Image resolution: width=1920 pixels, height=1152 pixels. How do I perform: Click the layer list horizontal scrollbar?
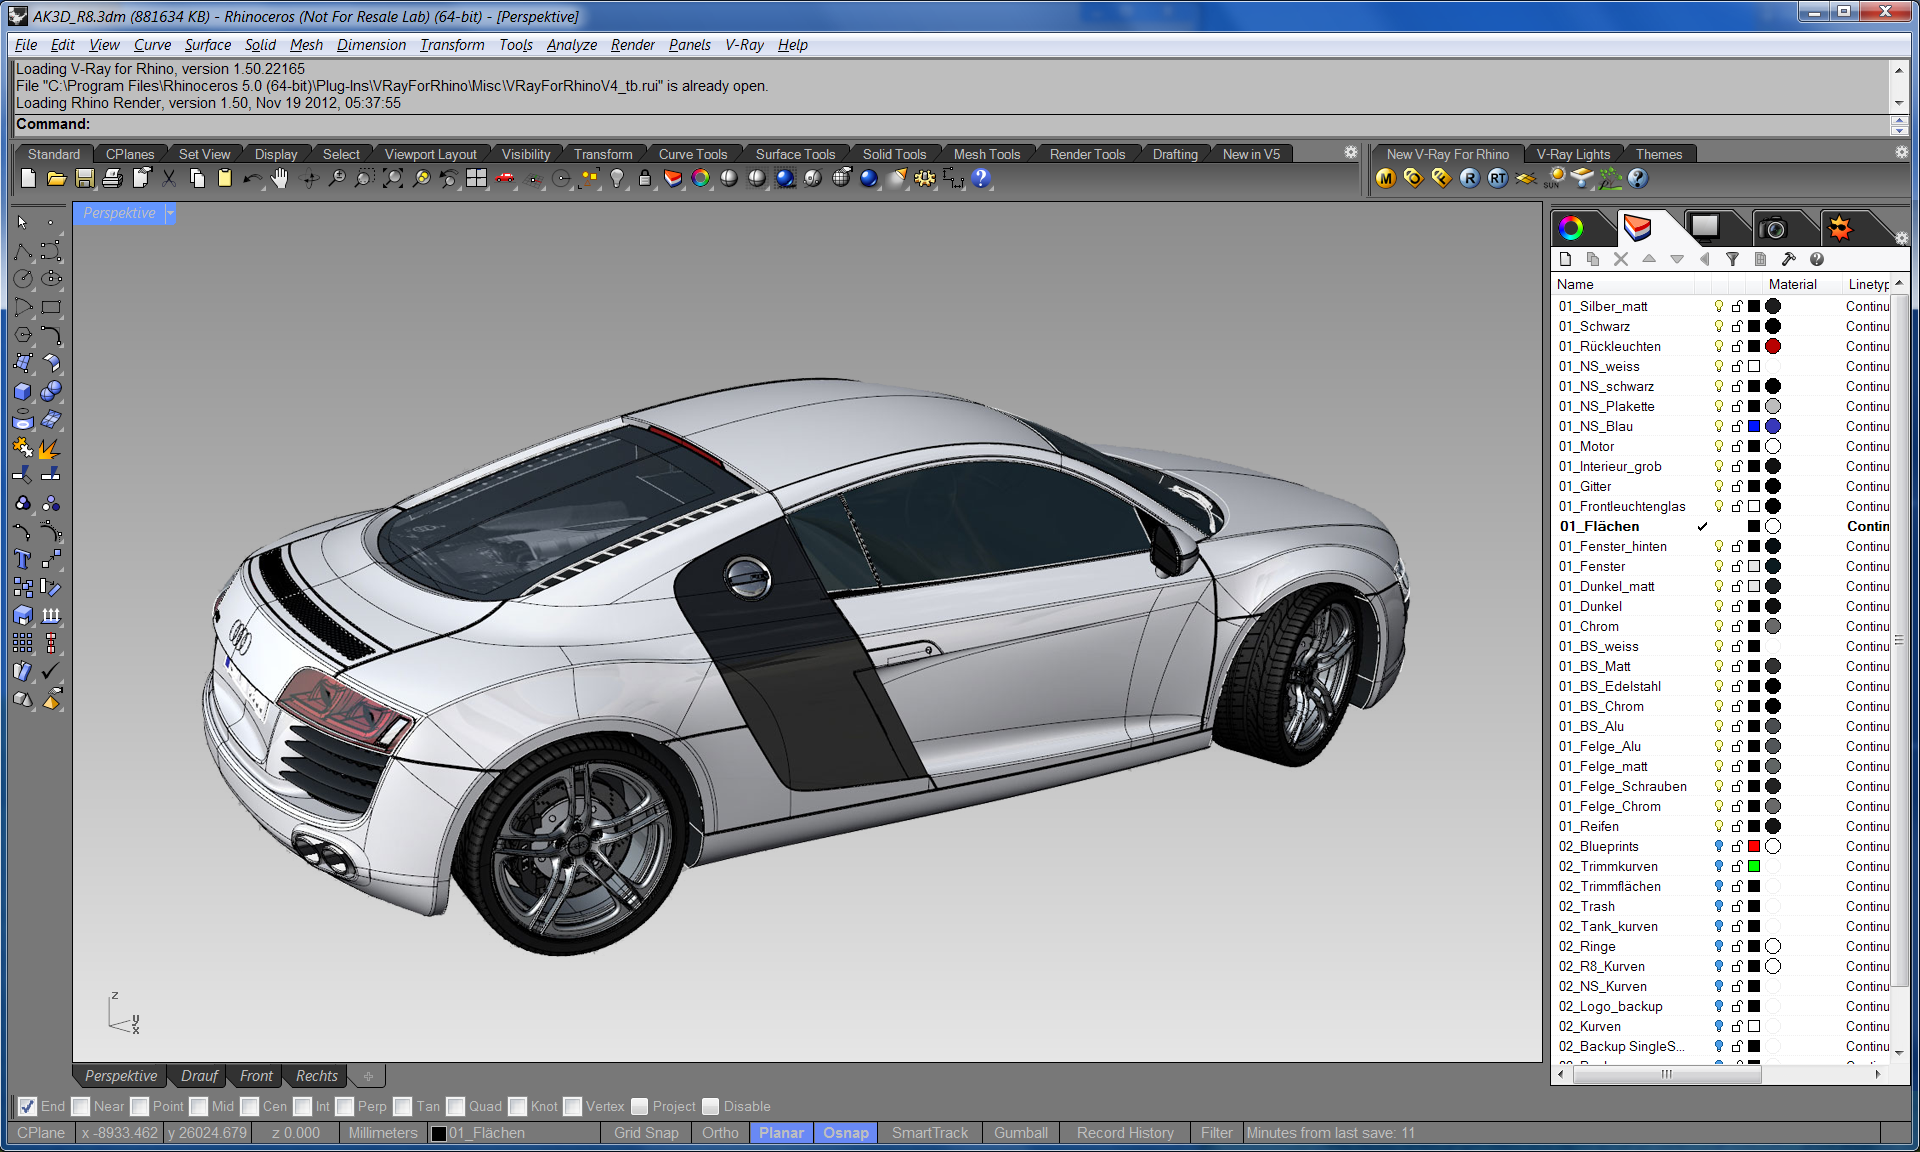[1668, 1074]
